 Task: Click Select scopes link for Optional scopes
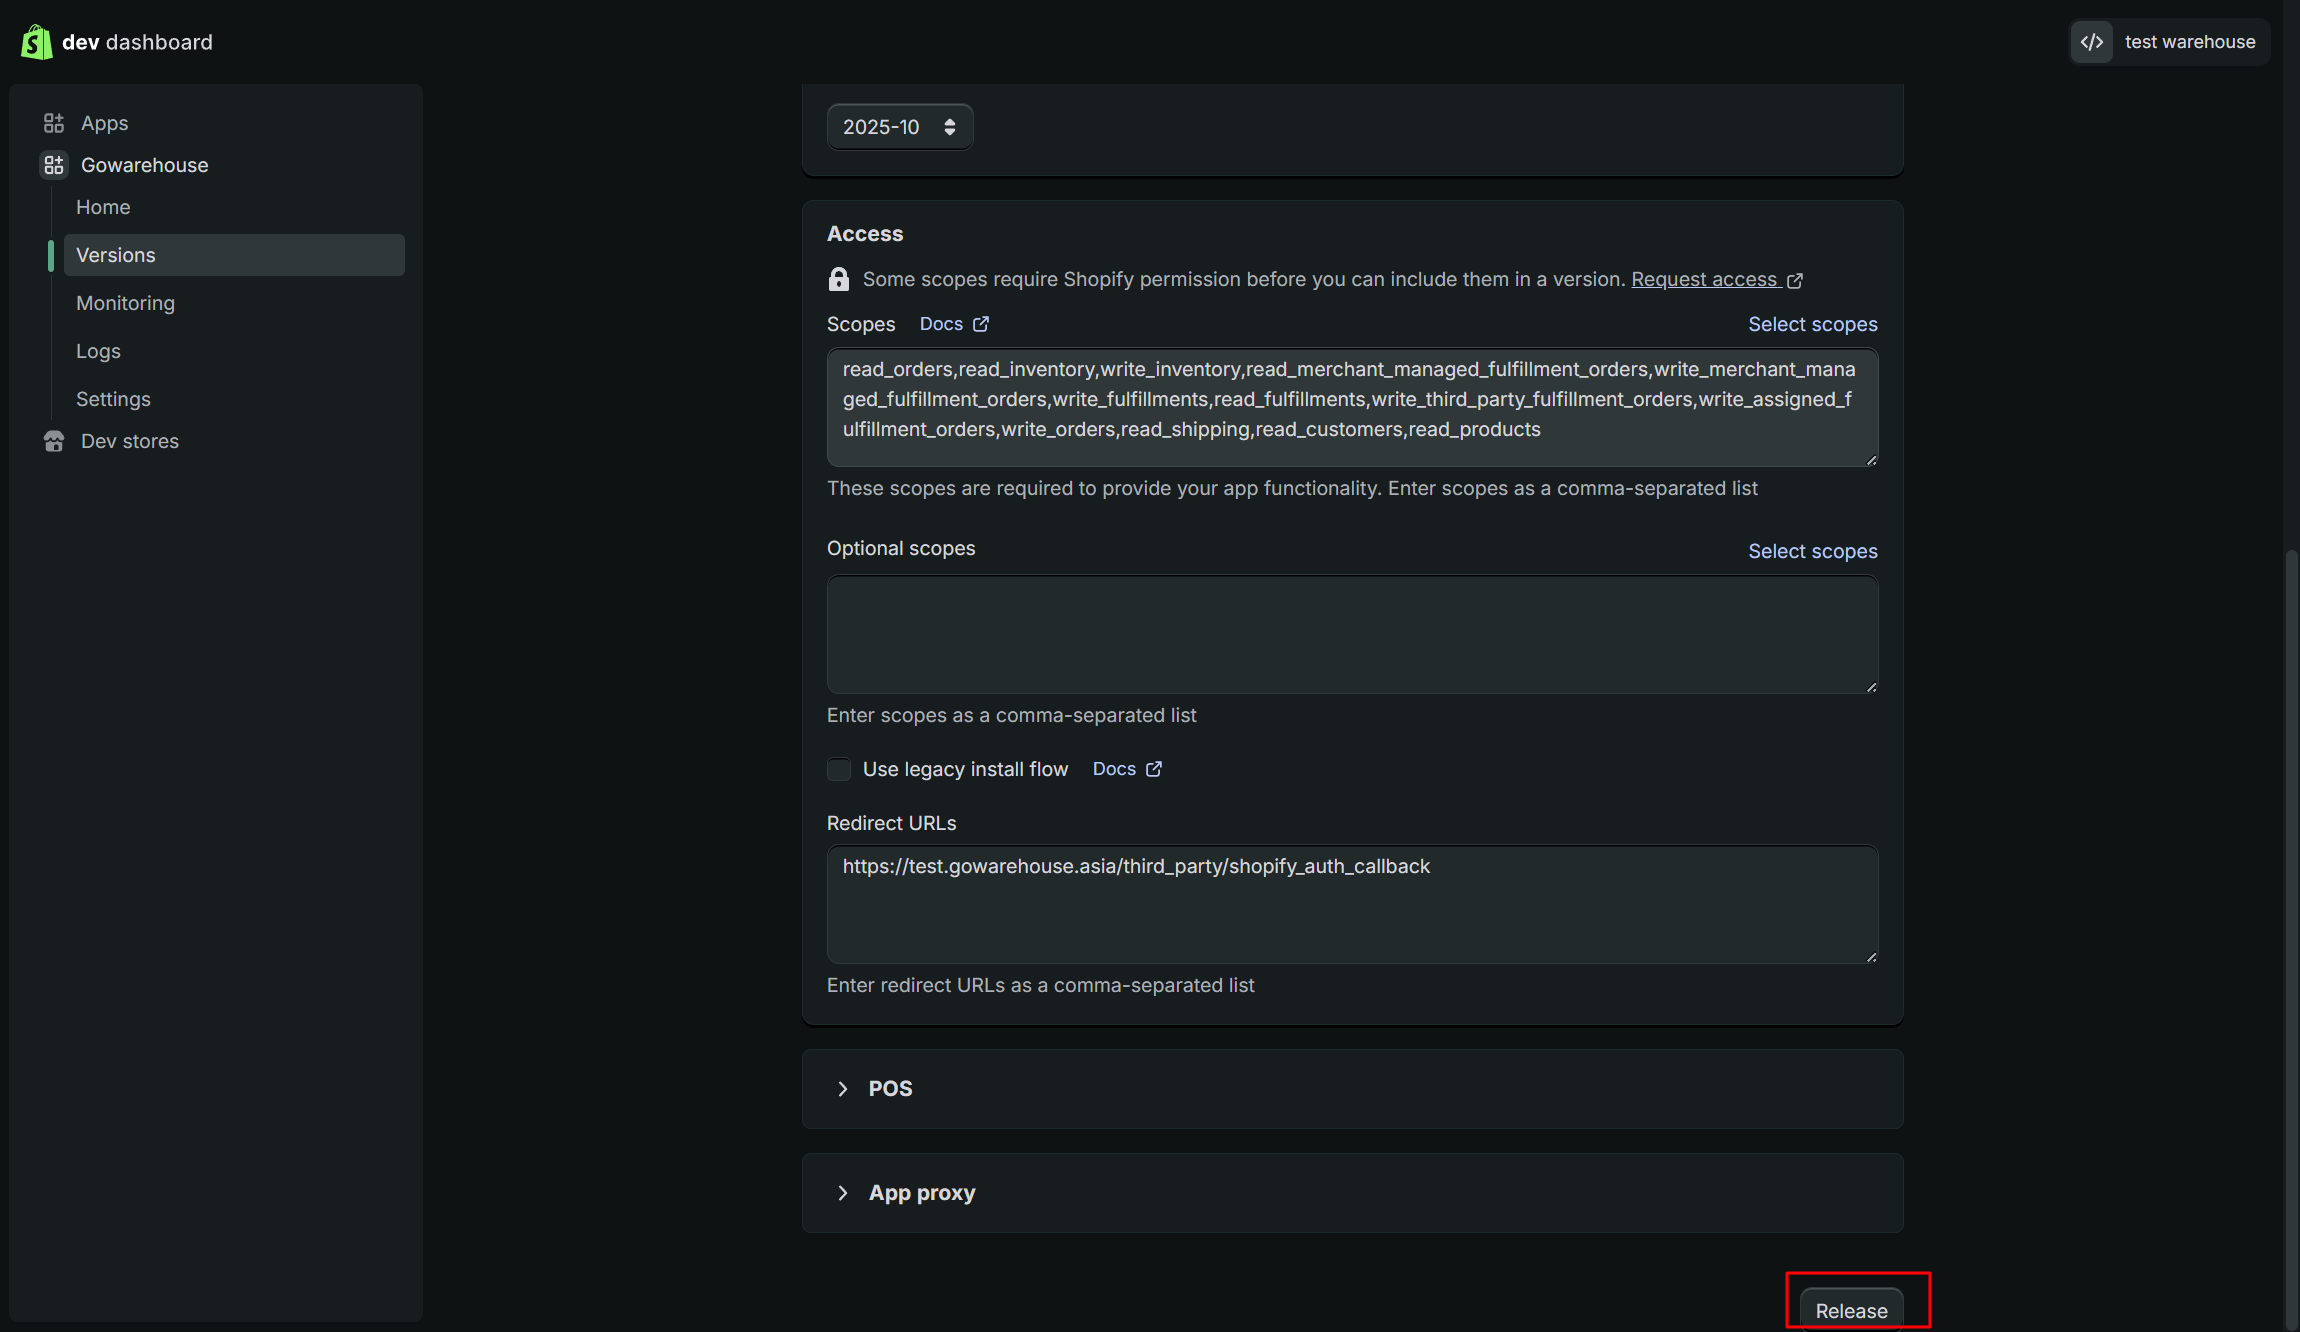1812,551
